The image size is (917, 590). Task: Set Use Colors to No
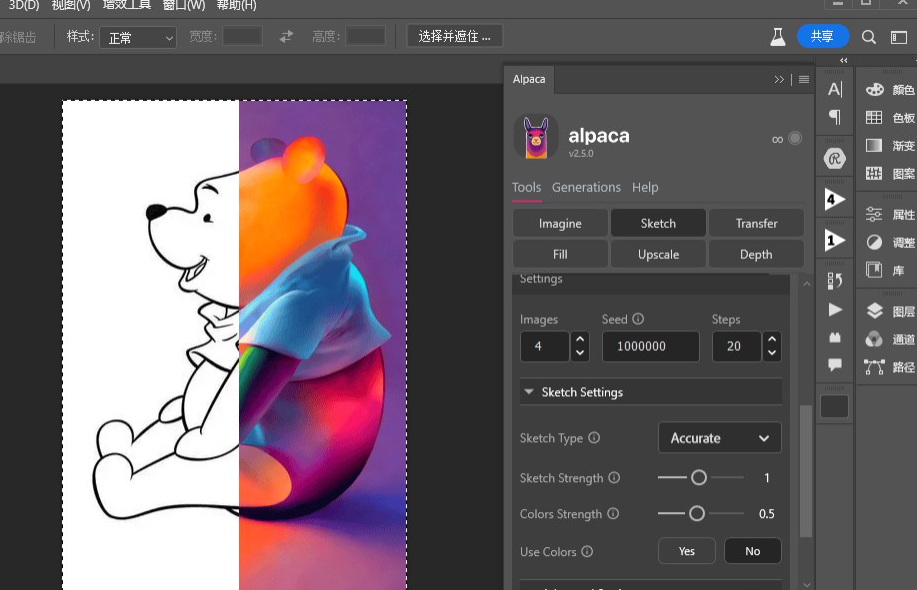pos(753,551)
